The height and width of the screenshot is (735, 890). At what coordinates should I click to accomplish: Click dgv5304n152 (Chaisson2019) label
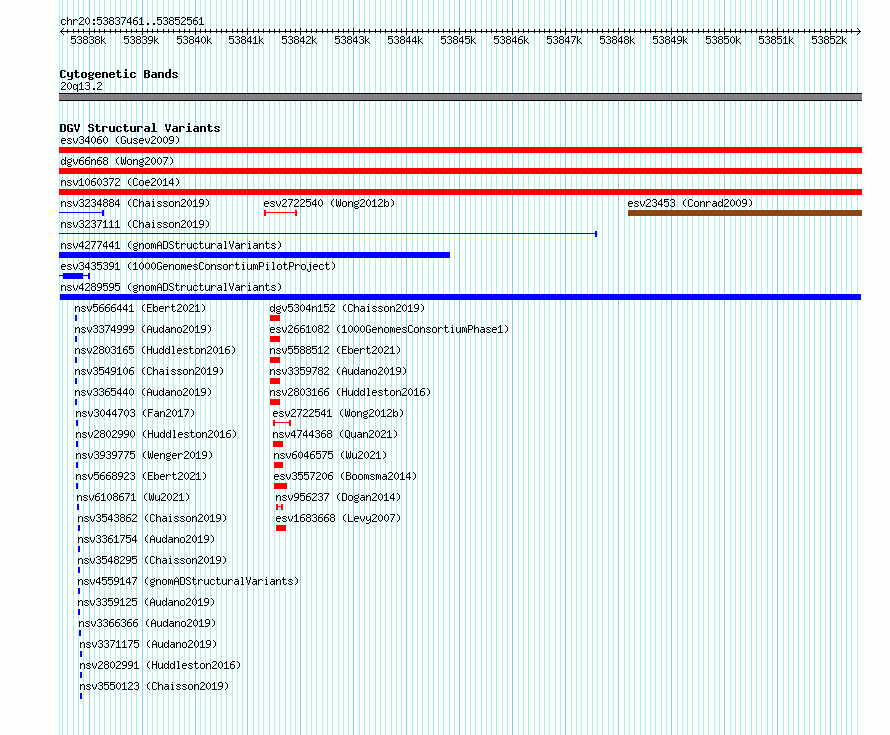[x=347, y=308]
